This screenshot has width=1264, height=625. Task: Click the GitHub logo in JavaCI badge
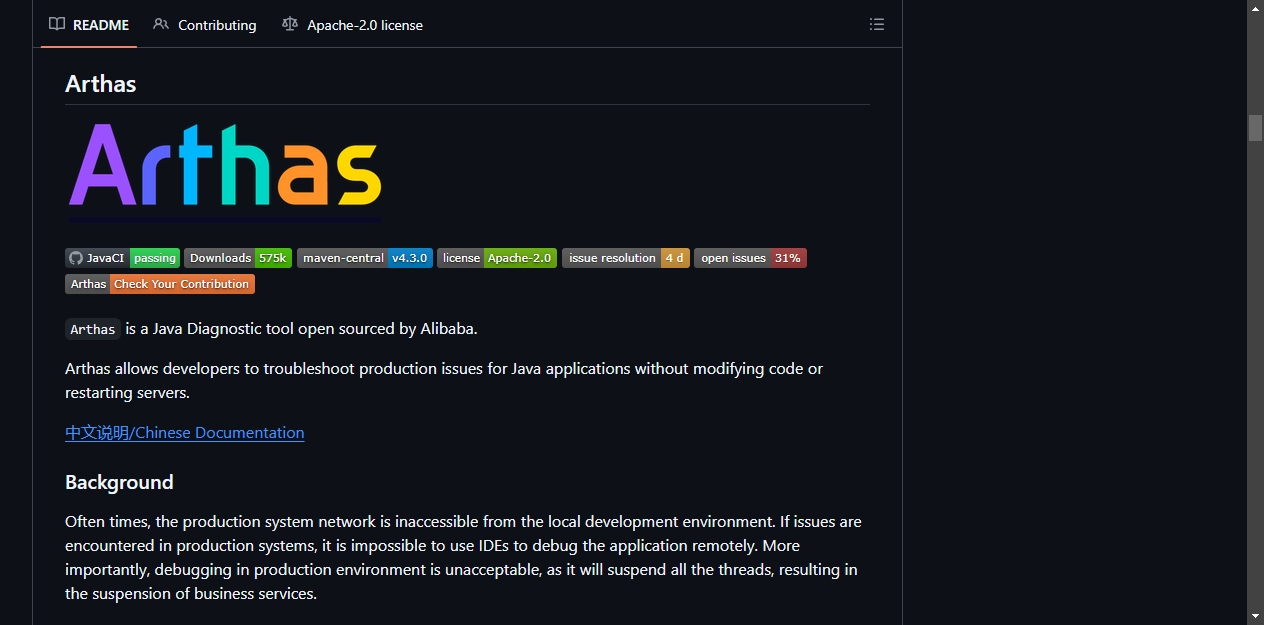[75, 258]
